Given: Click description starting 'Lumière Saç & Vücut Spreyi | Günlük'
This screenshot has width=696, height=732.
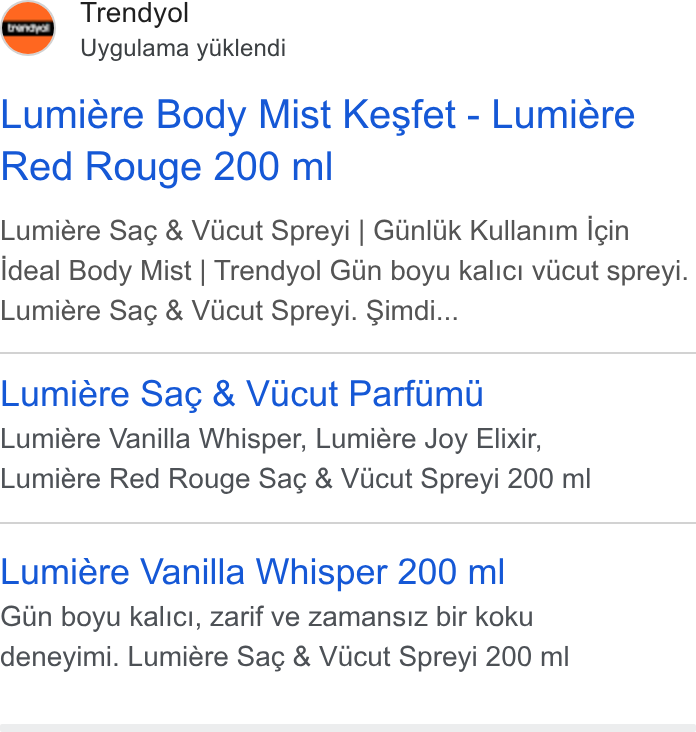Looking at the screenshot, I should (x=315, y=231).
